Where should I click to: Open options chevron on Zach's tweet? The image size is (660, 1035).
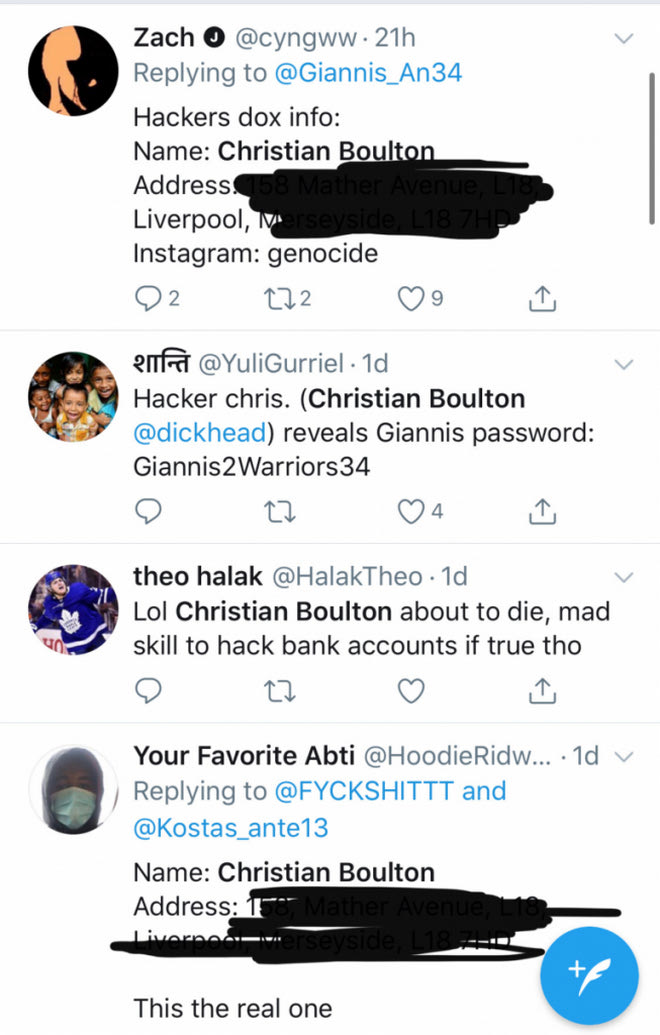pos(623,39)
